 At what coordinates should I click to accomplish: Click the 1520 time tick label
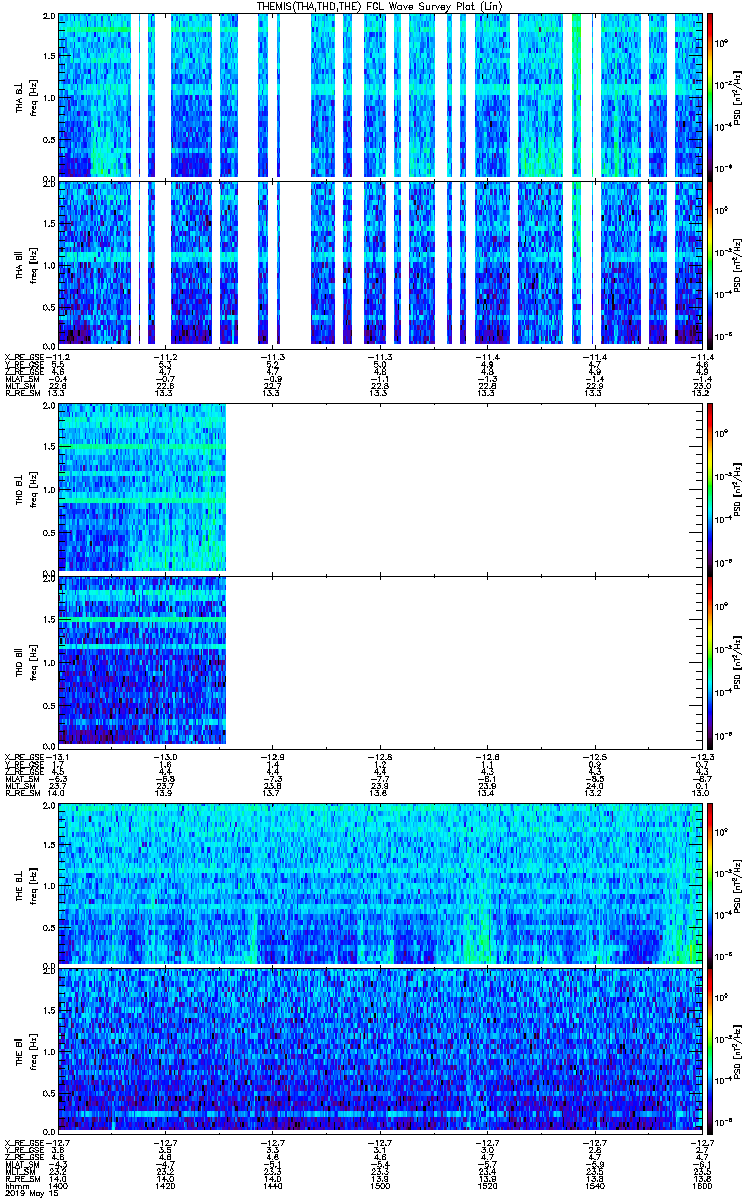488,1187
